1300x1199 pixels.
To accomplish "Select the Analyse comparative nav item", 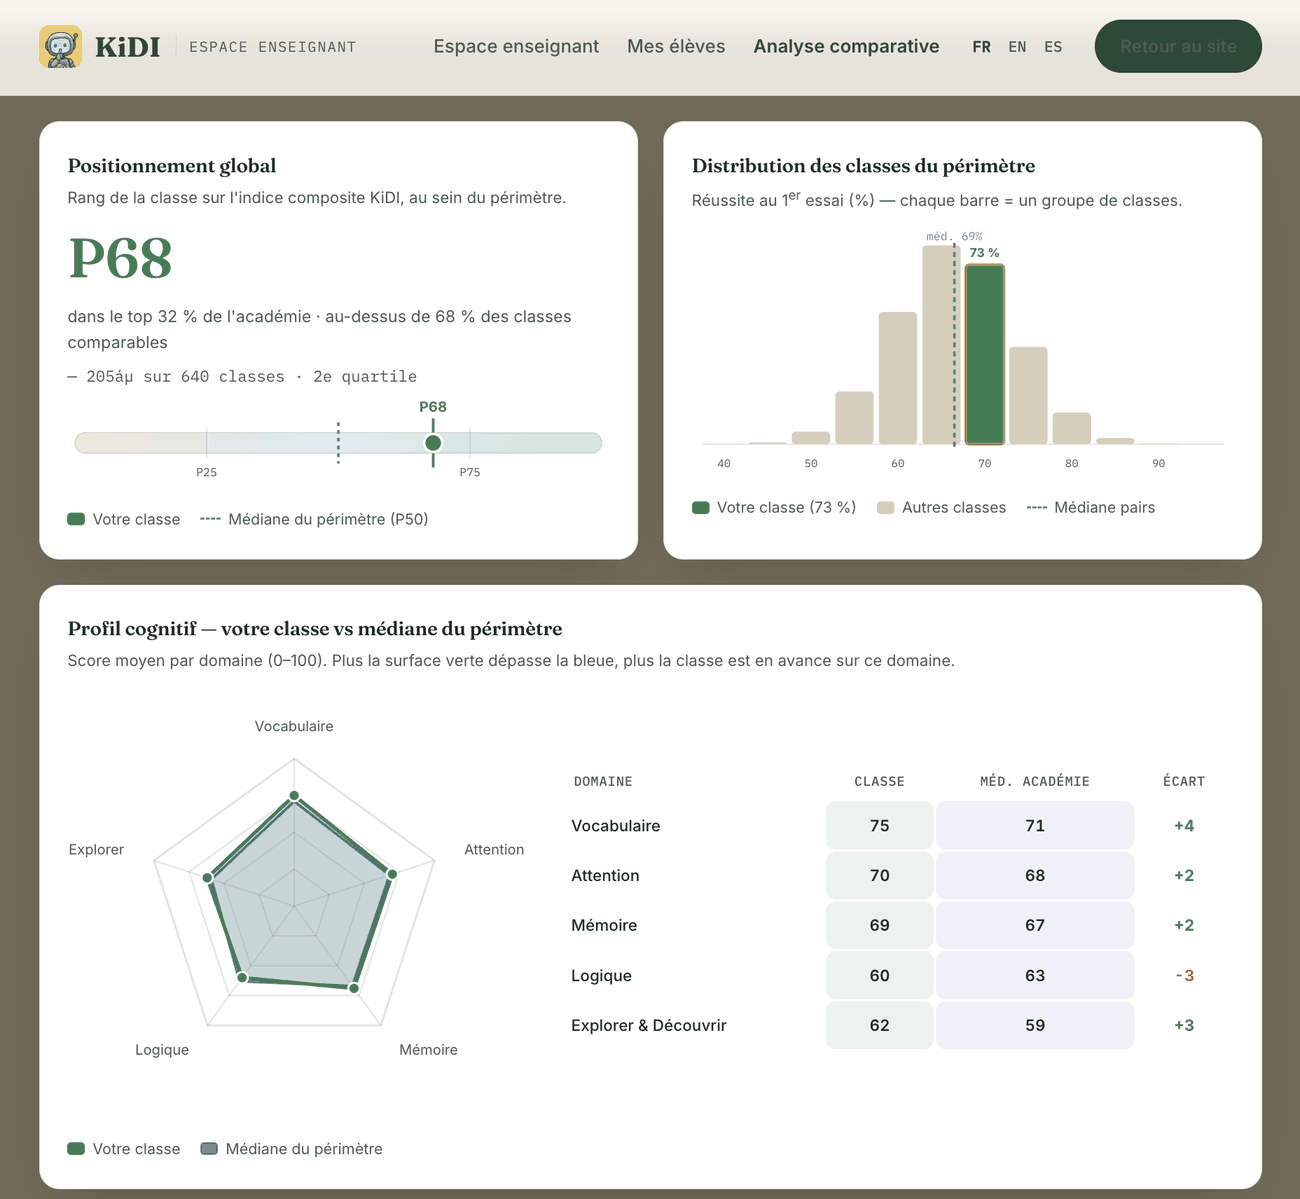I will click(x=846, y=46).
